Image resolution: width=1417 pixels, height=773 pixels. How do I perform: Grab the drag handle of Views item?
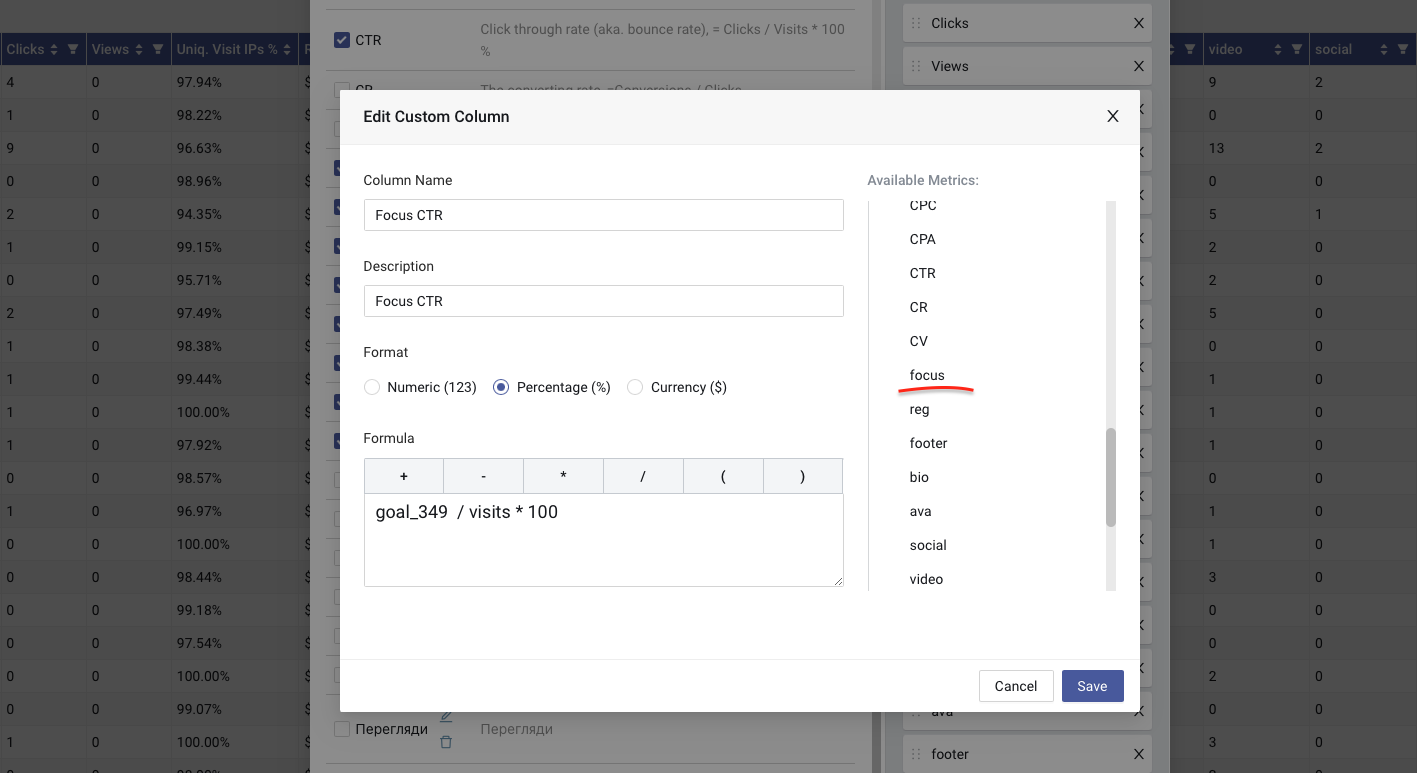pyautogui.click(x=915, y=66)
